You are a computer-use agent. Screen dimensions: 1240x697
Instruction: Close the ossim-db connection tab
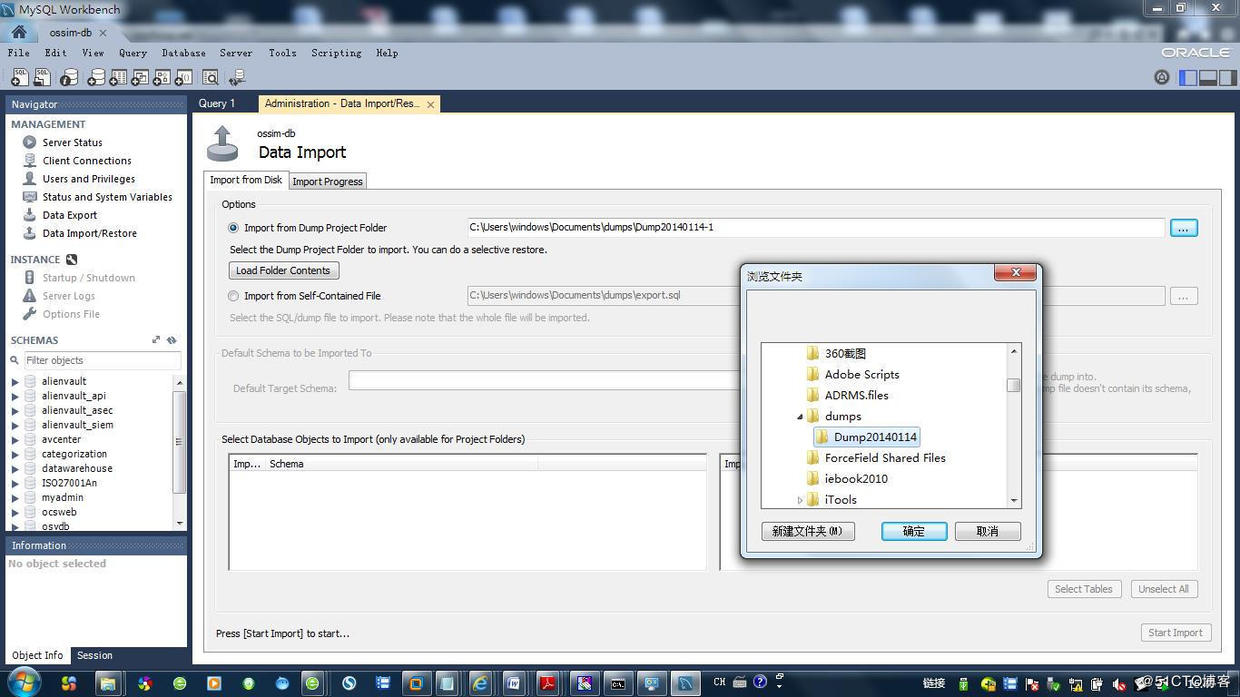point(102,33)
